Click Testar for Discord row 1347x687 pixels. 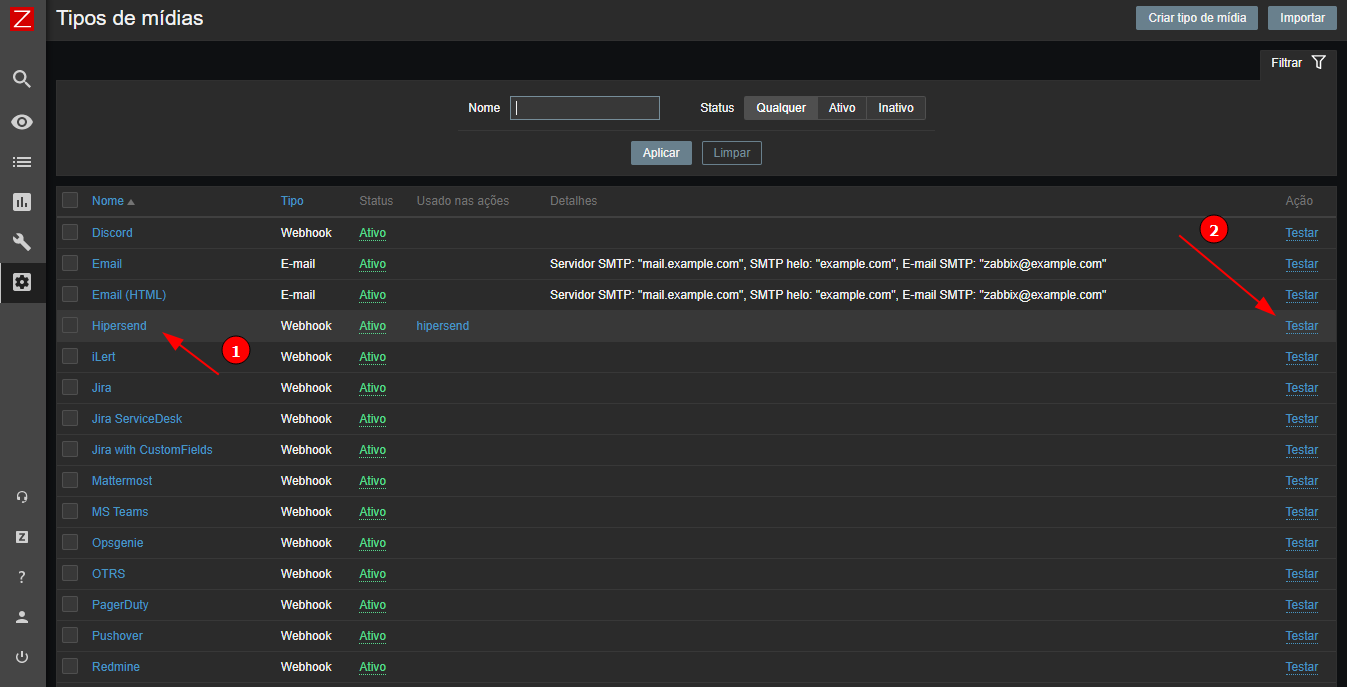pos(1302,233)
